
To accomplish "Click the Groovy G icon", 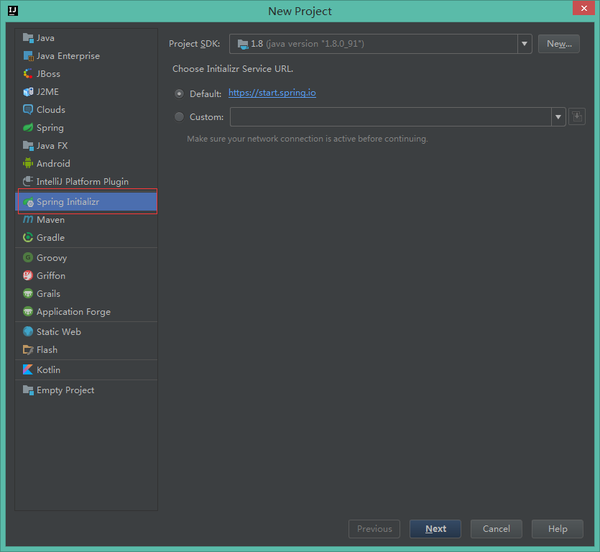I will [28, 257].
